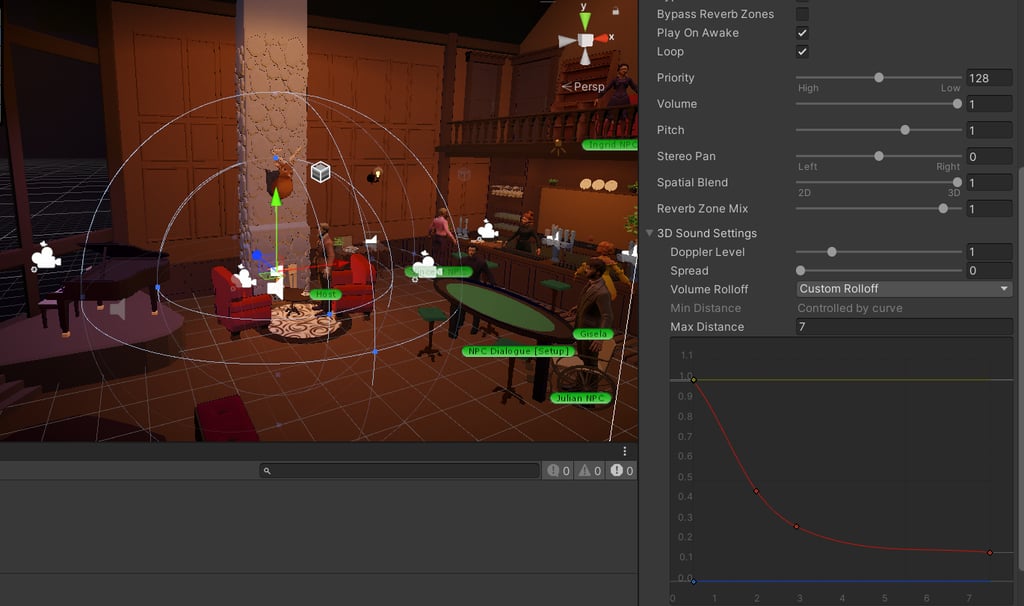Select the light bulb gizmo in scene
The width and height of the screenshot is (1024, 606).
click(375, 175)
